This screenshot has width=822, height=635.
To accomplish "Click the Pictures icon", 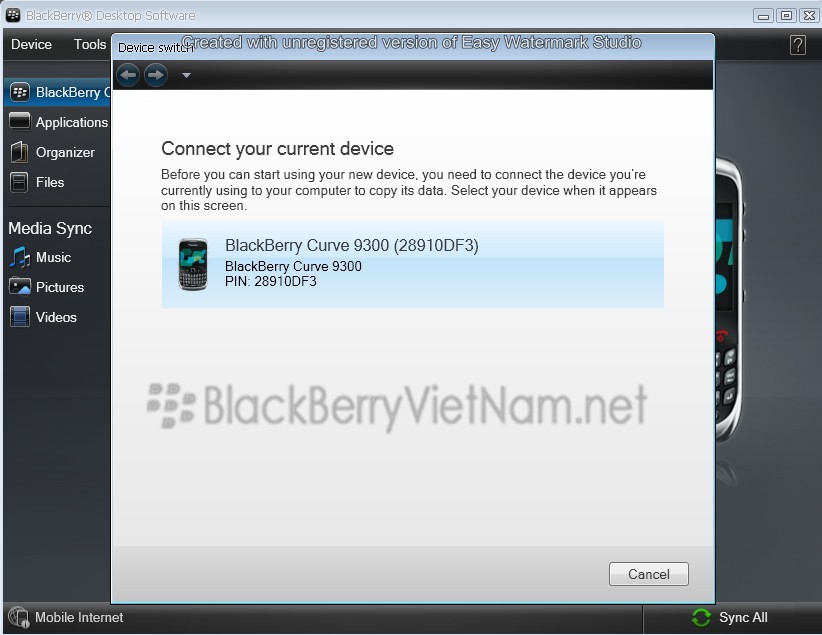I will [x=20, y=287].
